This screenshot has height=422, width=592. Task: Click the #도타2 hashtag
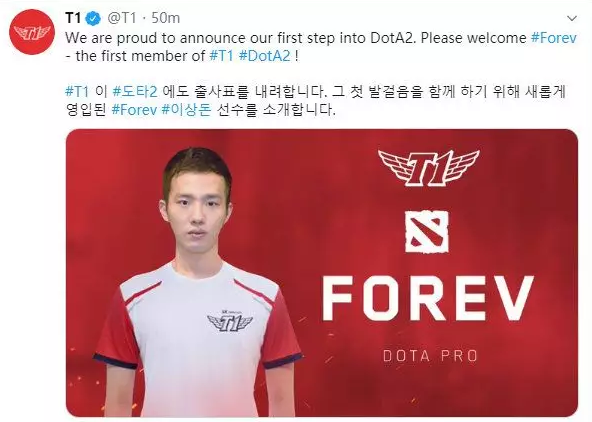135,92
